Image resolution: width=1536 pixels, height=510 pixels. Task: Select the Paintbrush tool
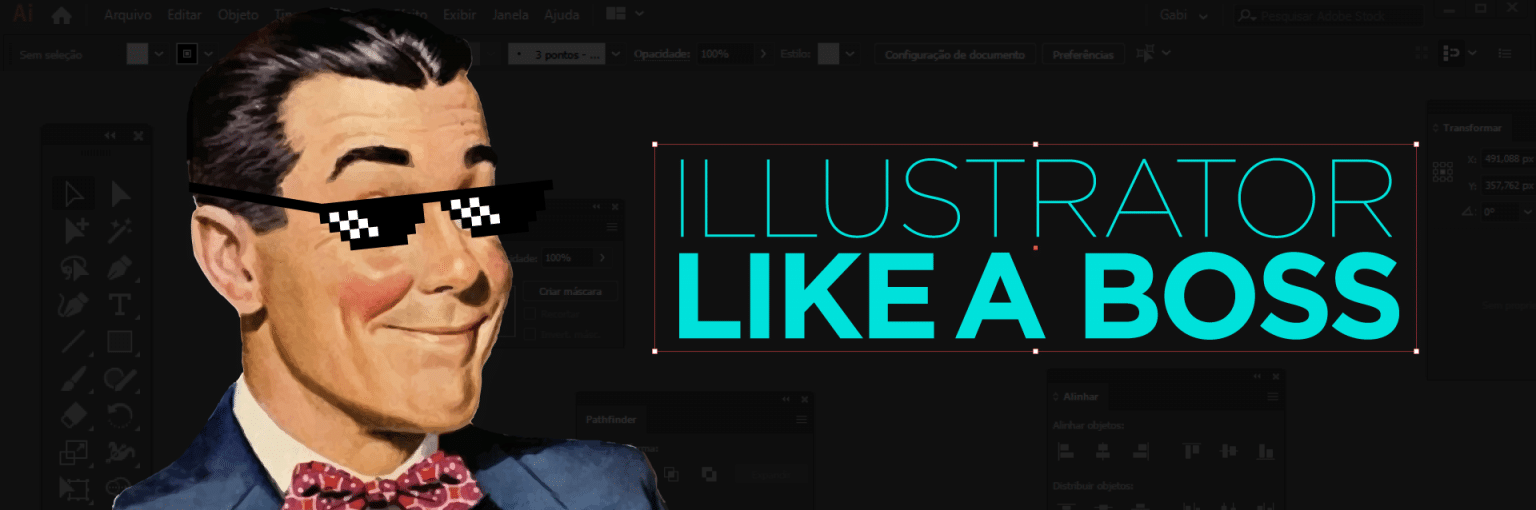75,378
